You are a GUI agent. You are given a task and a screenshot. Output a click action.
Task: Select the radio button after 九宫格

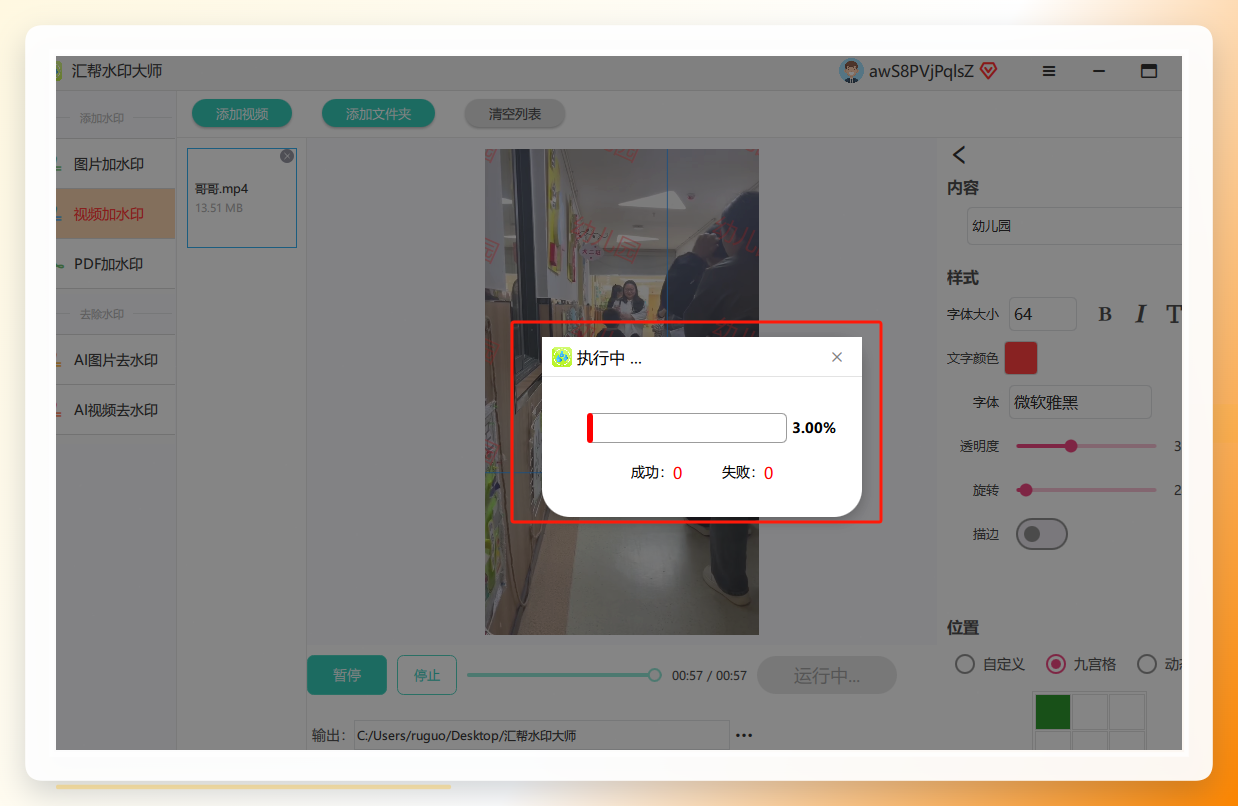(1147, 664)
